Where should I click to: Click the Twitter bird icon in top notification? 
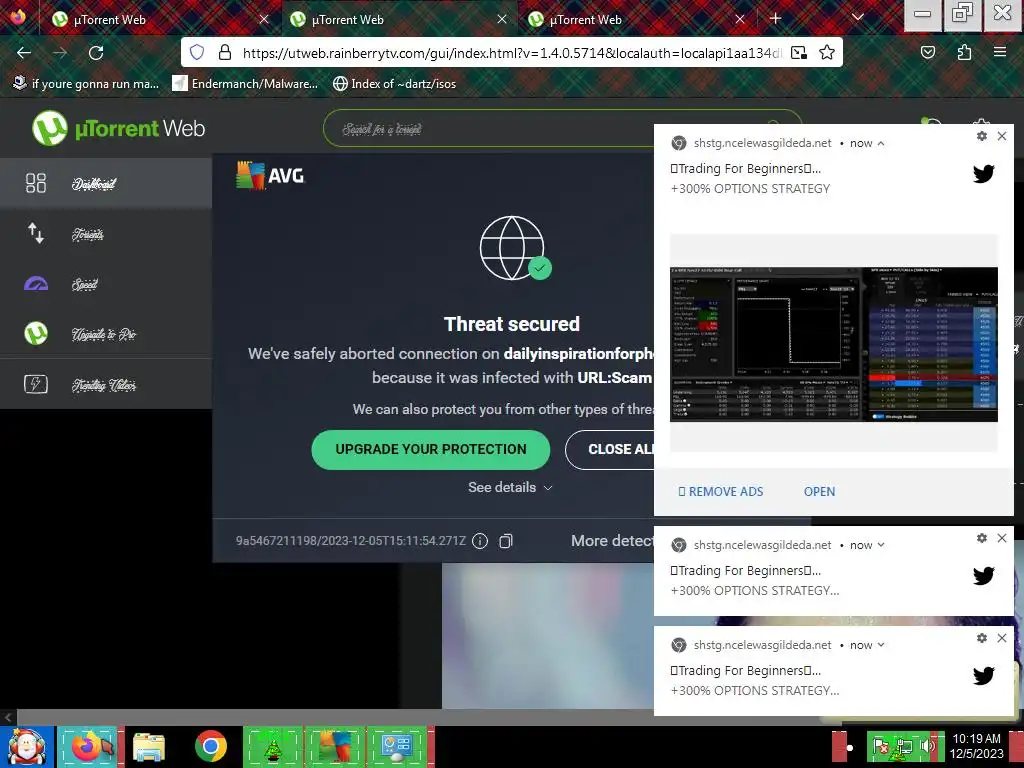[984, 174]
